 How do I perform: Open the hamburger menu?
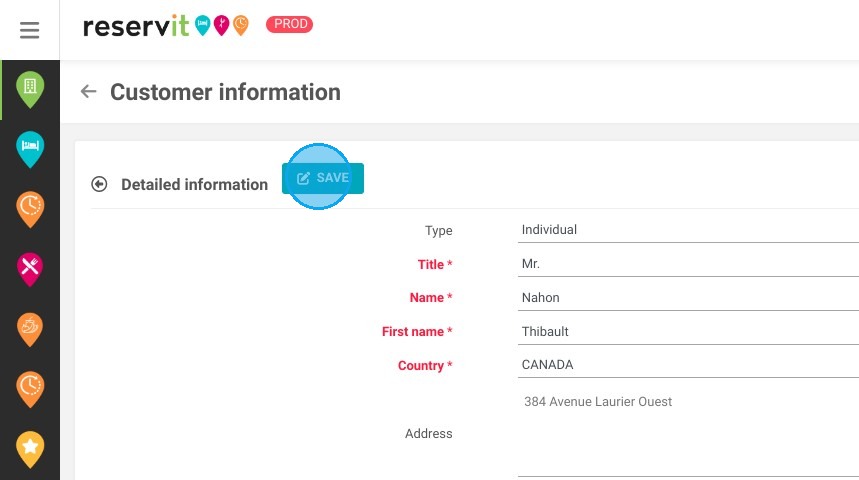click(x=30, y=30)
